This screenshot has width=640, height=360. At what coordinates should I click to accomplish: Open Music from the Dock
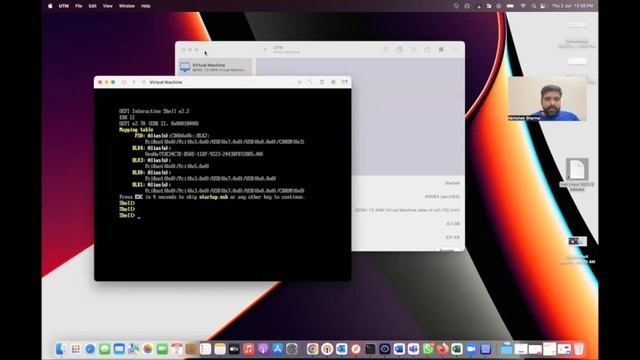(x=249, y=349)
